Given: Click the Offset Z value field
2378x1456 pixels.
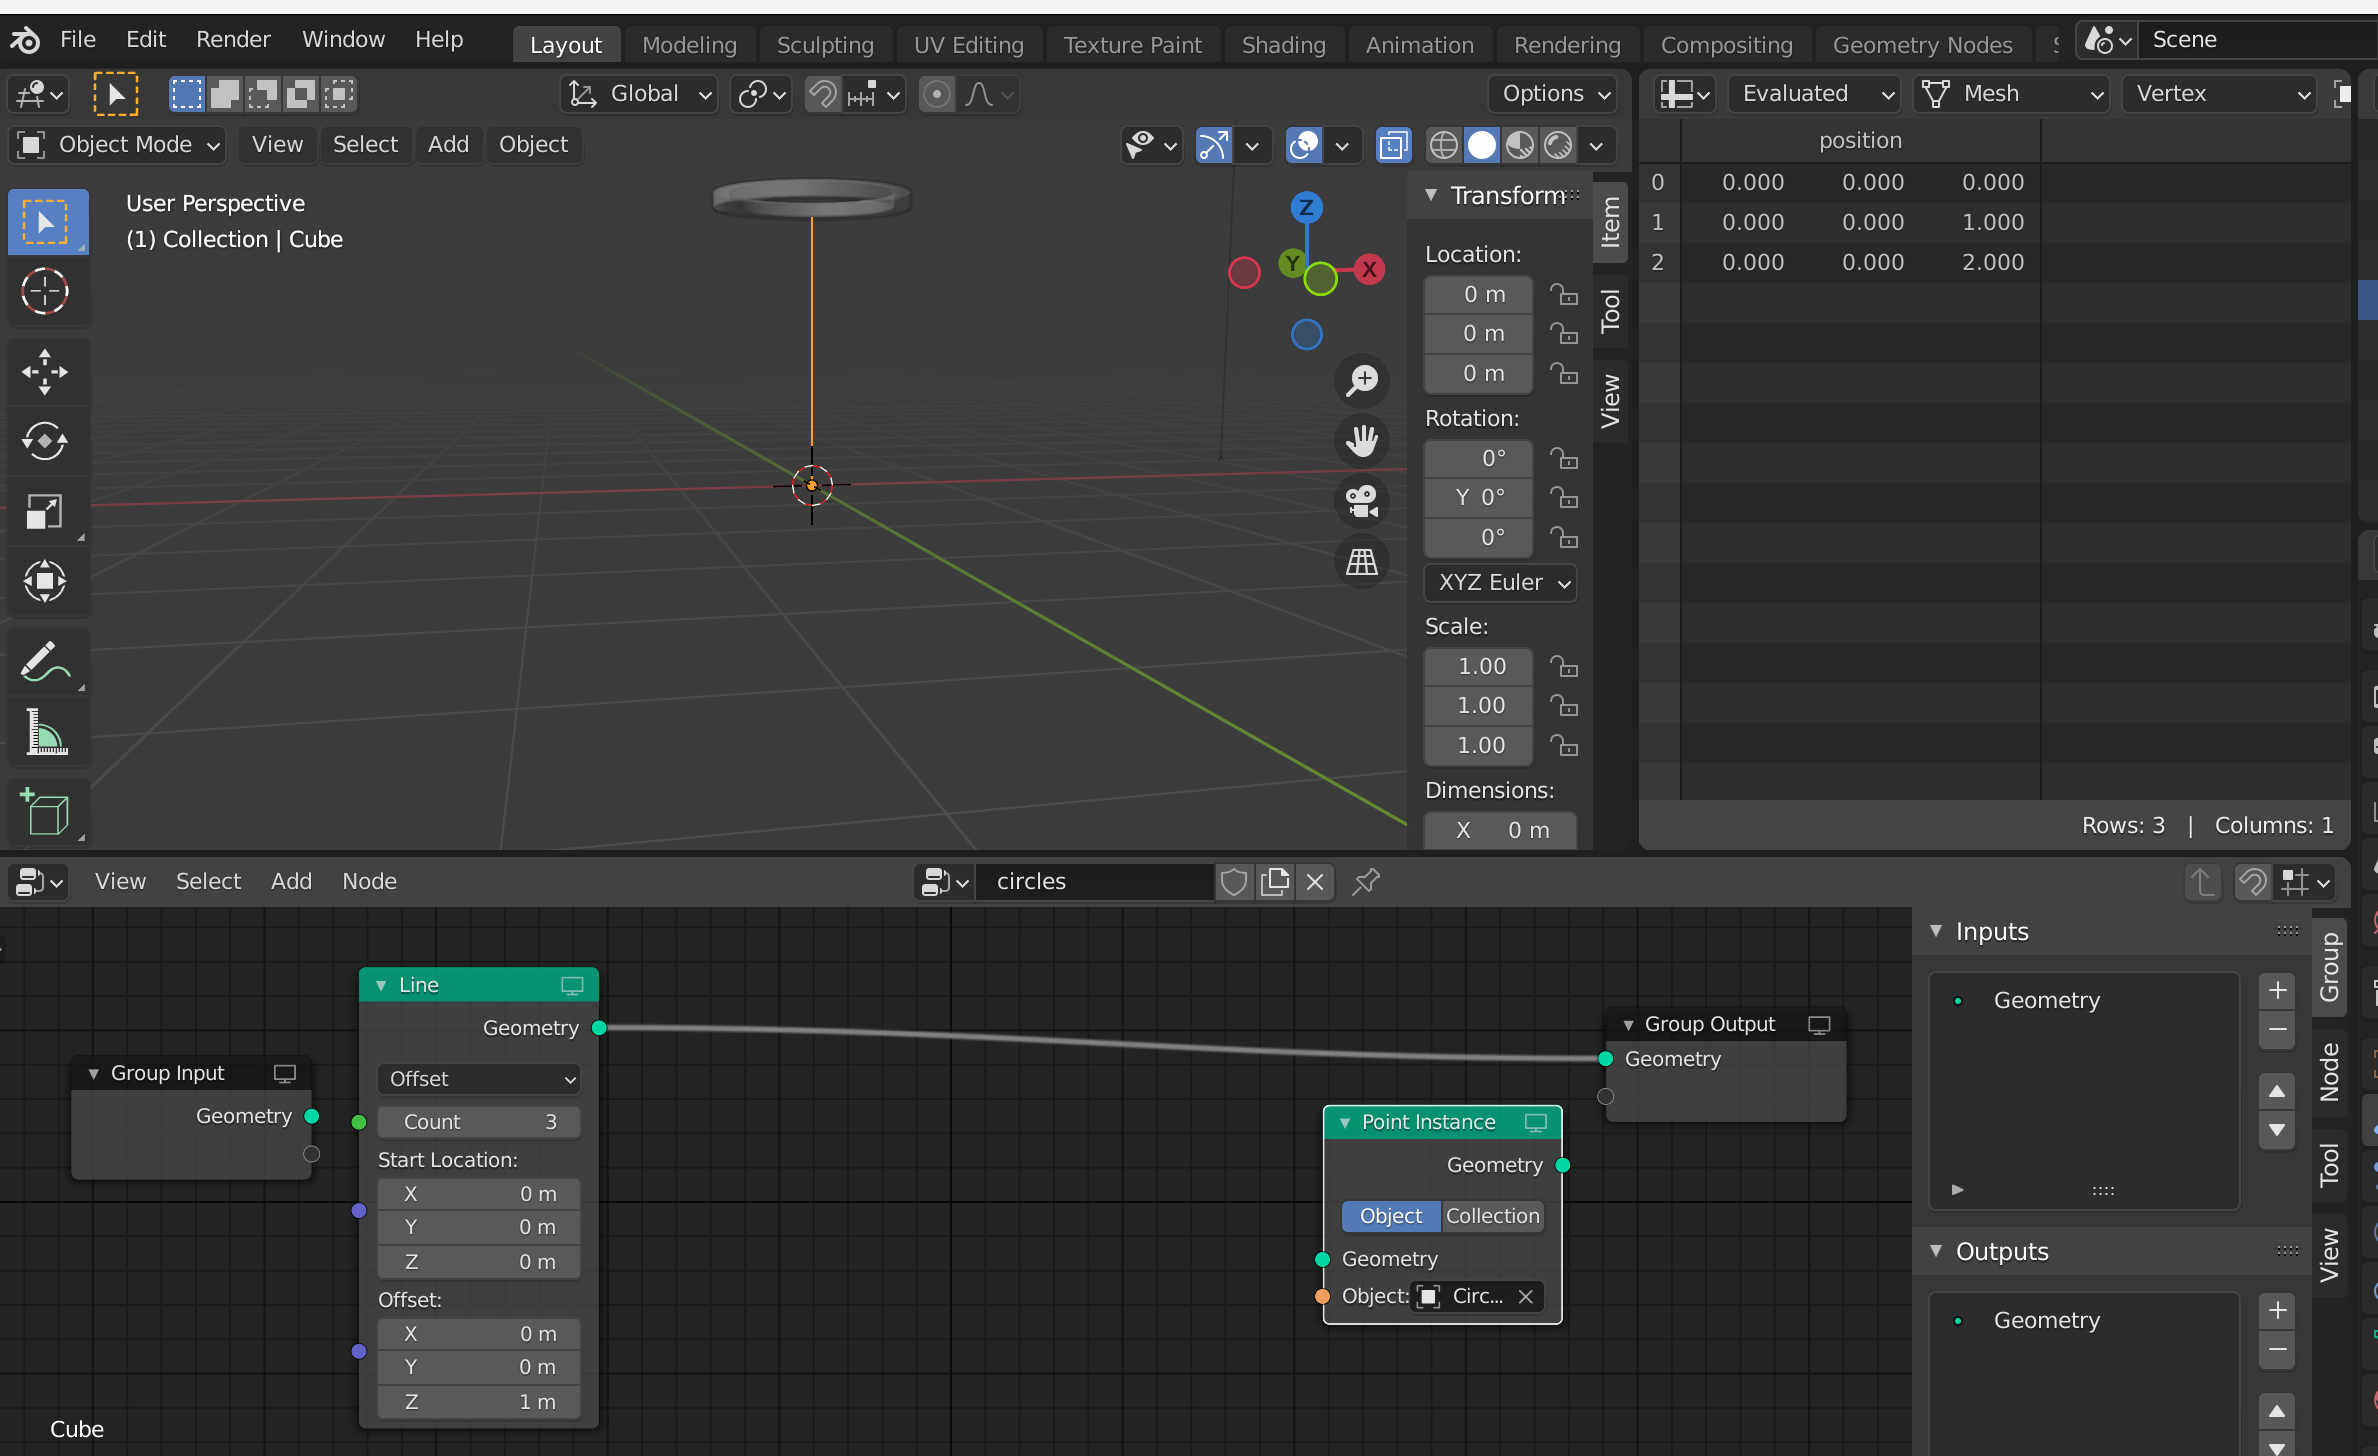Looking at the screenshot, I should point(479,1403).
